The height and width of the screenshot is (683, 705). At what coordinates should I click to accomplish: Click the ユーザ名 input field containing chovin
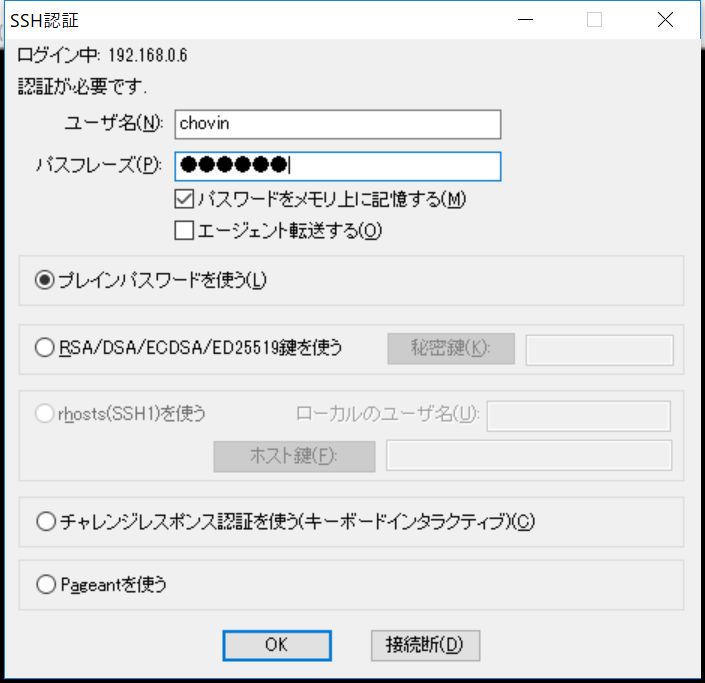pos(338,124)
